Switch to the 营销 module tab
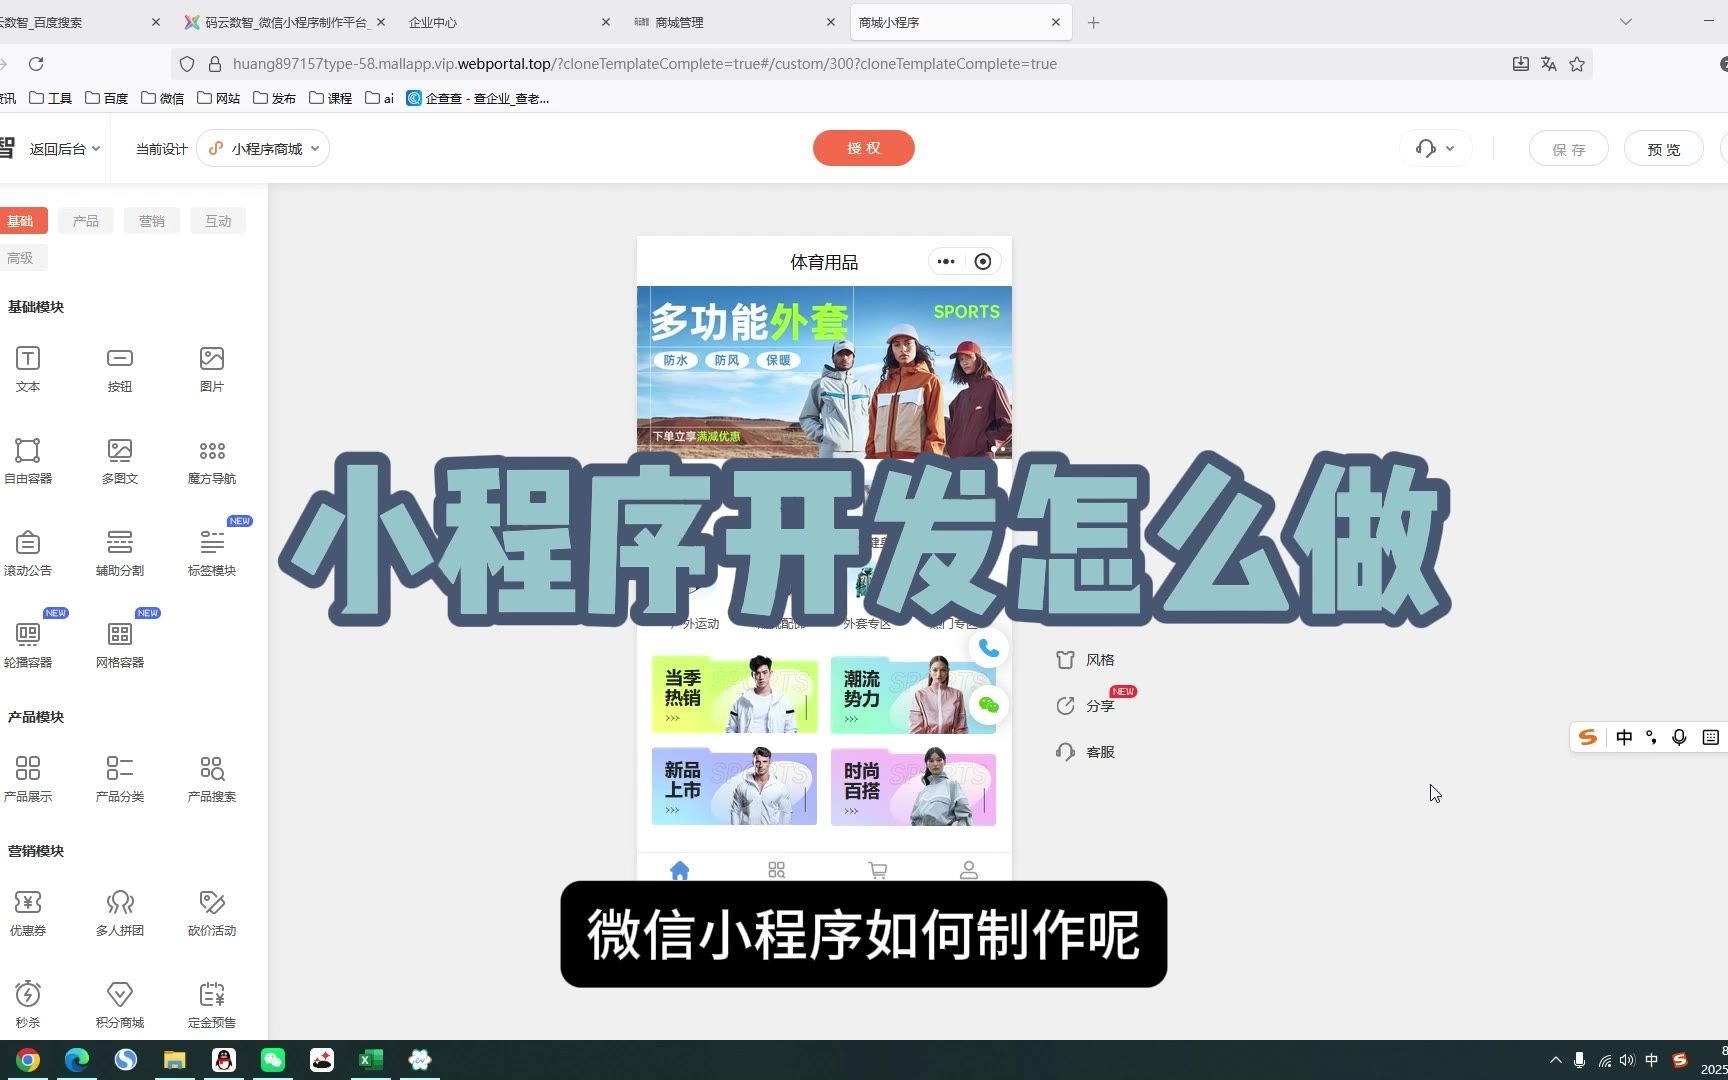The height and width of the screenshot is (1080, 1728). [x=152, y=221]
